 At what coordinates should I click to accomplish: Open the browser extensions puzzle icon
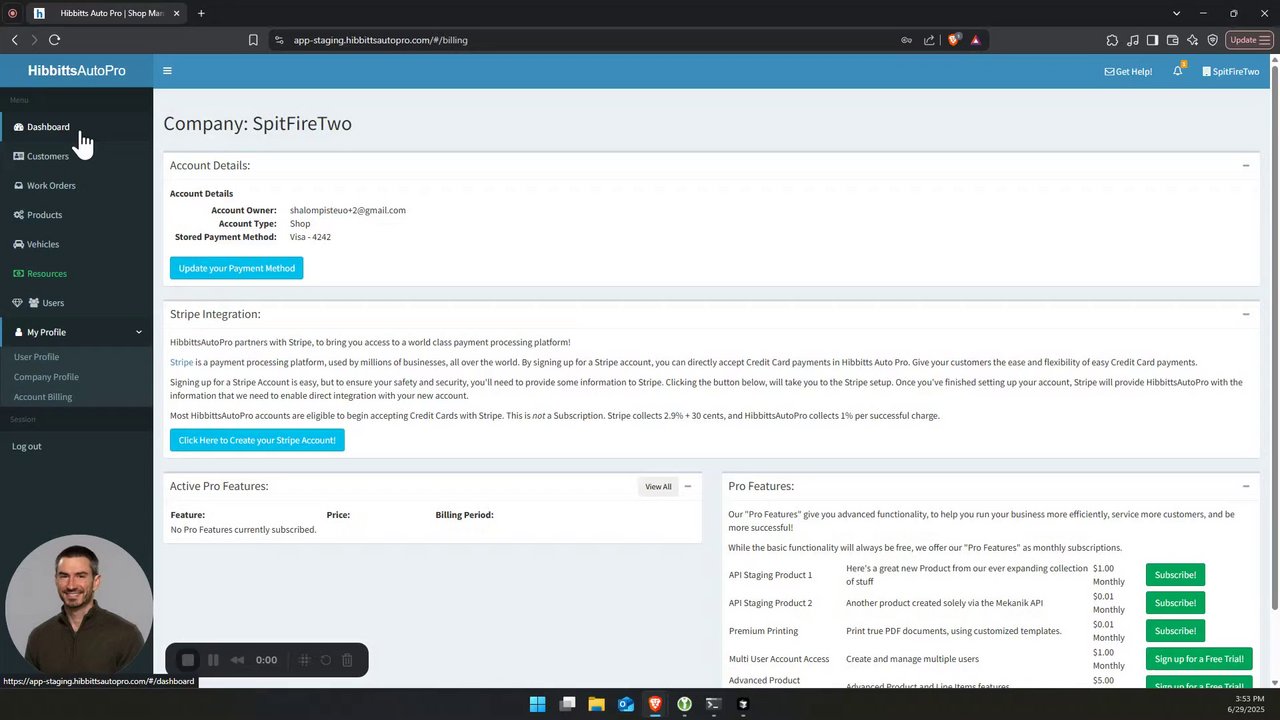click(1112, 40)
